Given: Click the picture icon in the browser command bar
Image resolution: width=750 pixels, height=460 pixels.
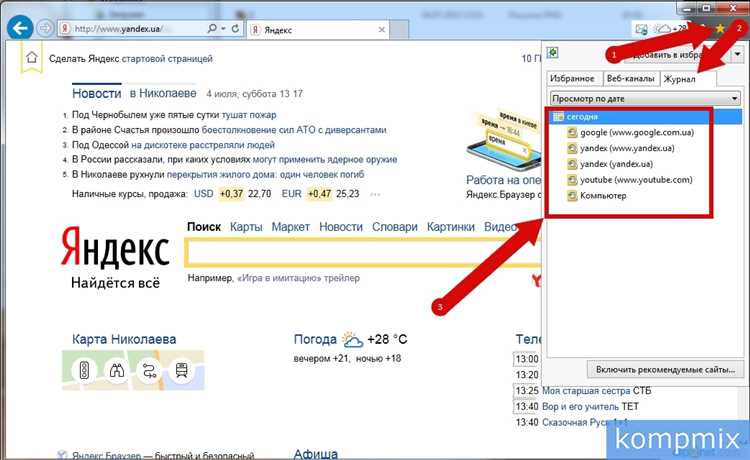Looking at the screenshot, I should (641, 29).
